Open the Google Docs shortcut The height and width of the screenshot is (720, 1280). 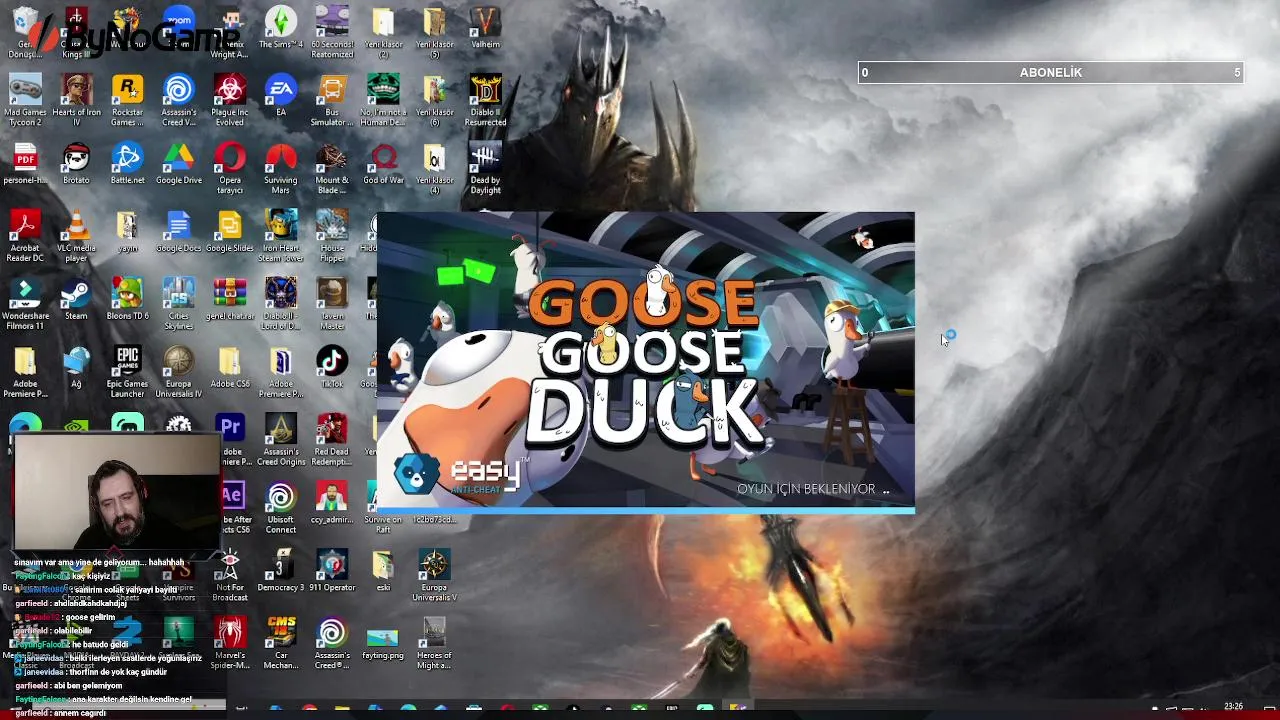coord(179,231)
